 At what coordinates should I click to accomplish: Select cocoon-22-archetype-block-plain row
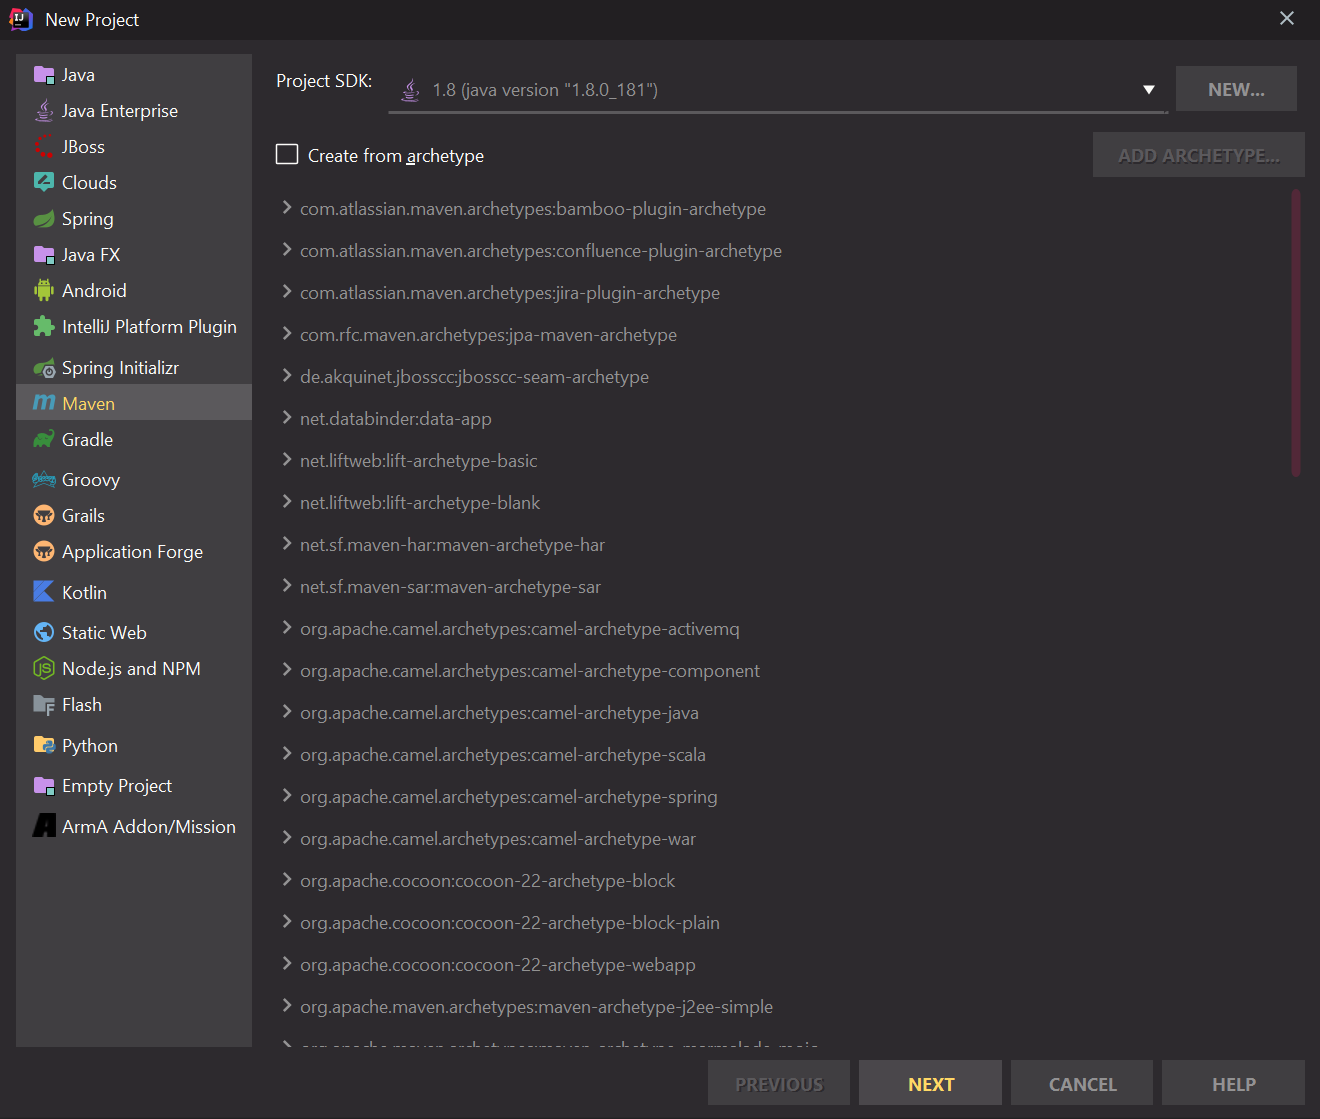780,923
